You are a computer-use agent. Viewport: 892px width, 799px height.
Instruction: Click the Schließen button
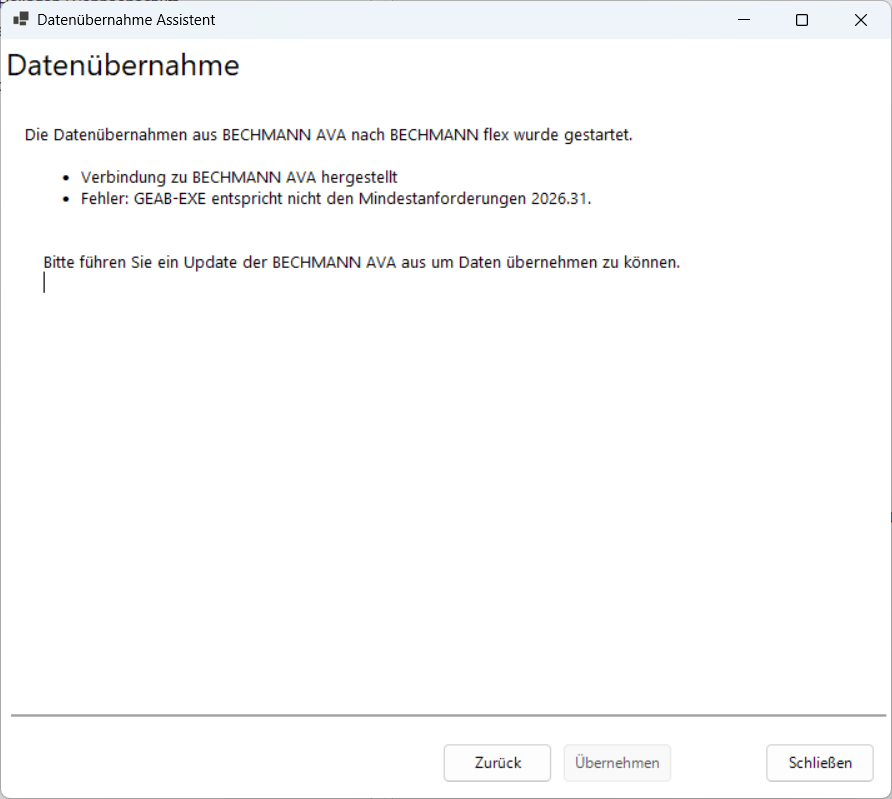pos(820,762)
